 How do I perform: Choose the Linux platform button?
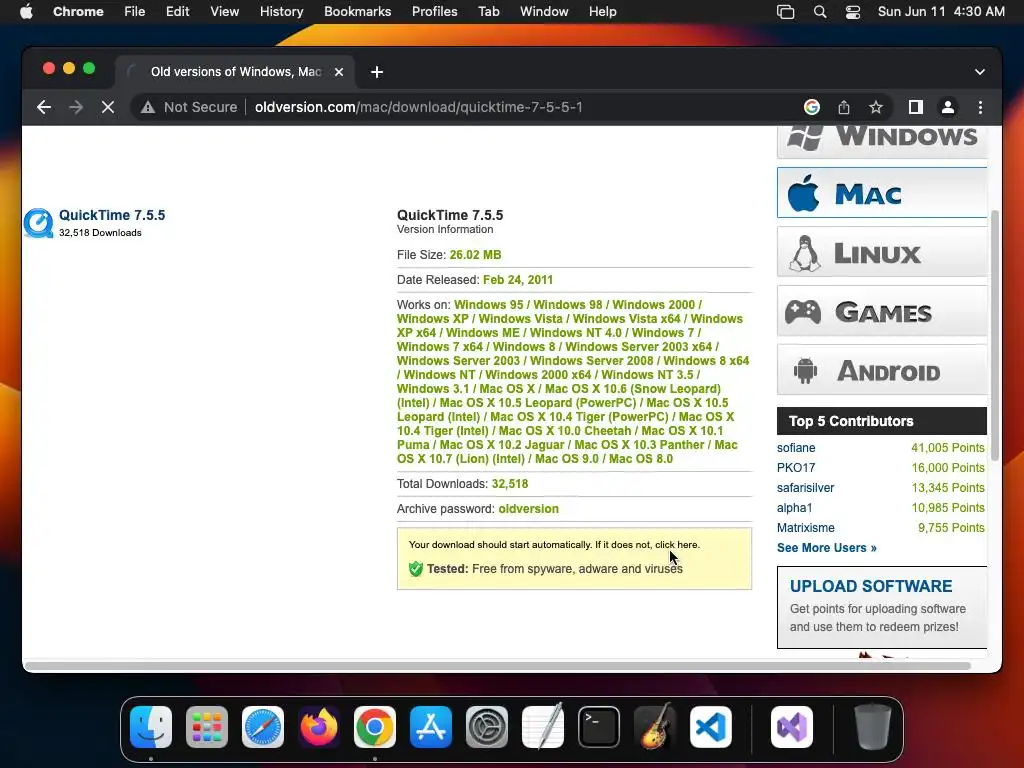[x=882, y=252]
